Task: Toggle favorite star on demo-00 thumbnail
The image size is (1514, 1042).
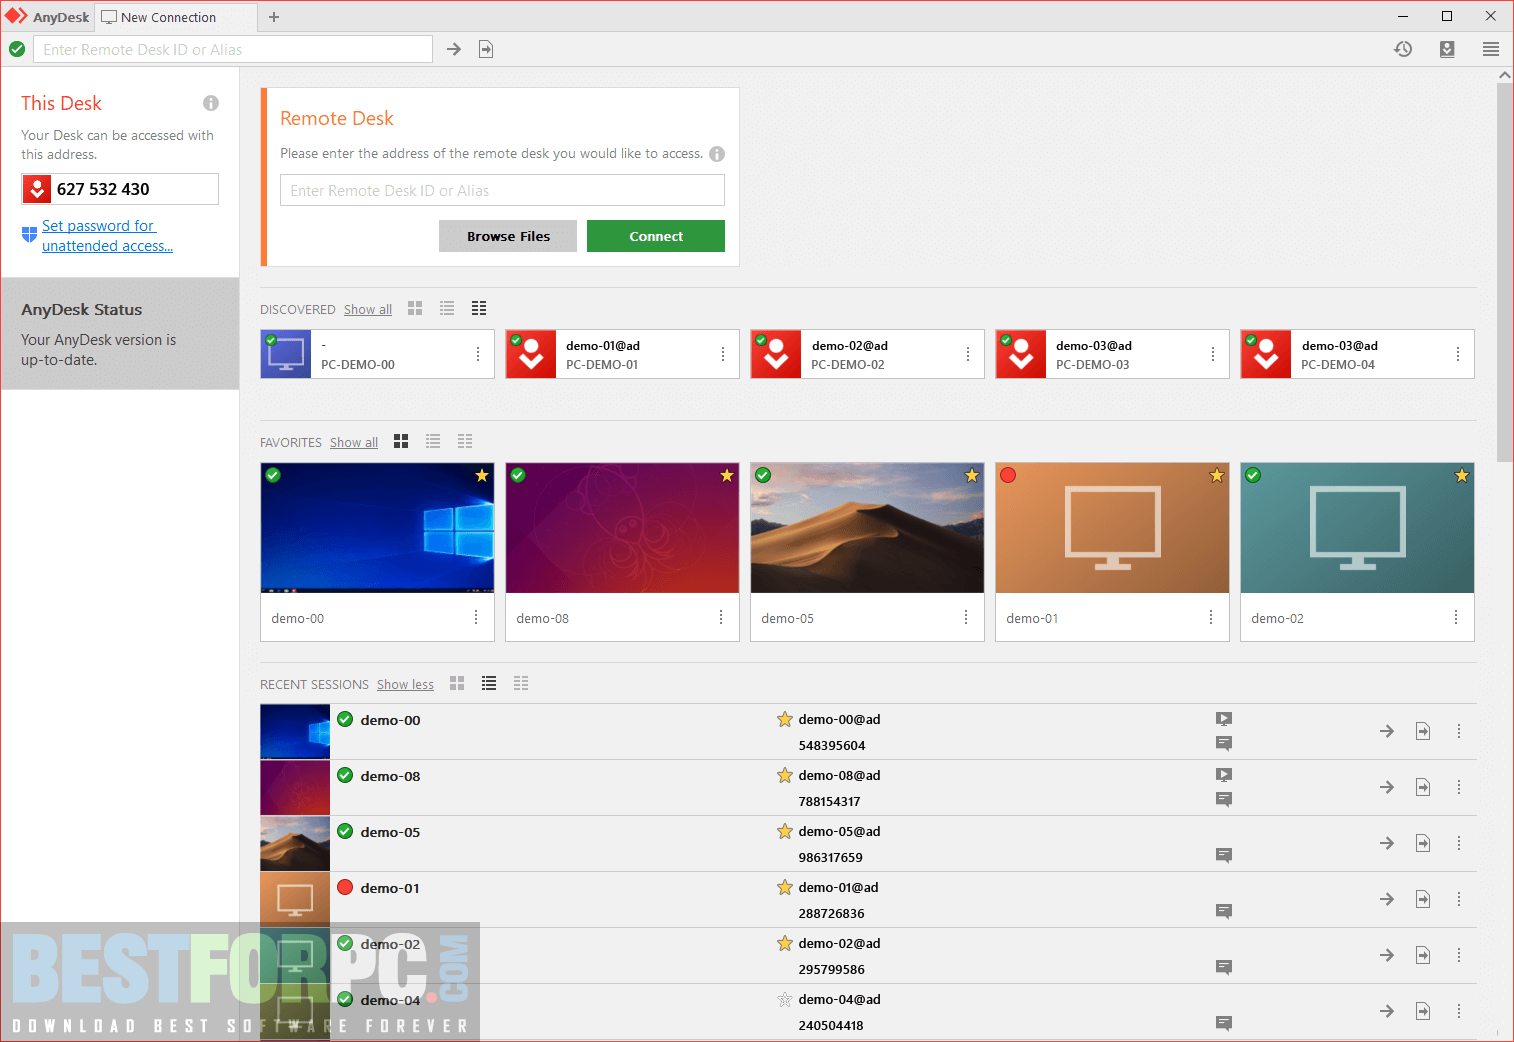Action: pos(482,475)
